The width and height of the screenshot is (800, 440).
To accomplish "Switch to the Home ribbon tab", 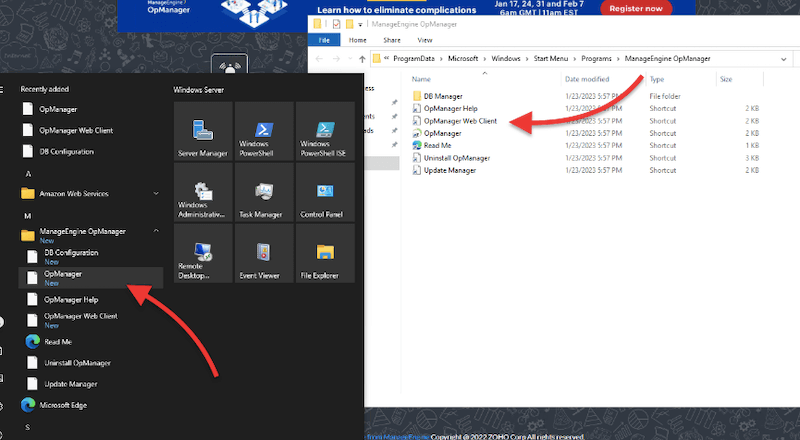I will 358,40.
